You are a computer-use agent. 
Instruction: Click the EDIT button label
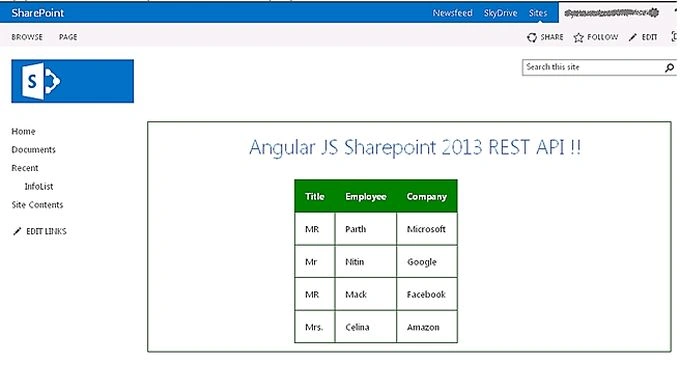tap(649, 37)
